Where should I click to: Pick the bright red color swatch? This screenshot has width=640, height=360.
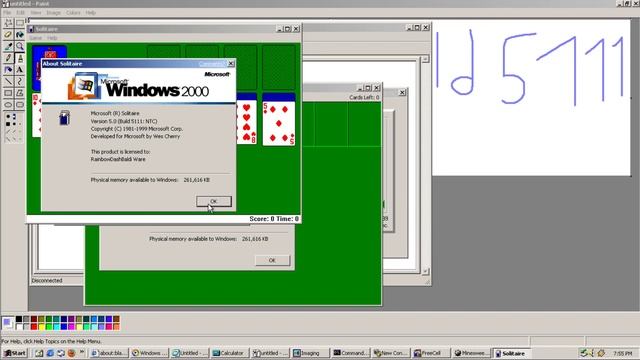34,327
